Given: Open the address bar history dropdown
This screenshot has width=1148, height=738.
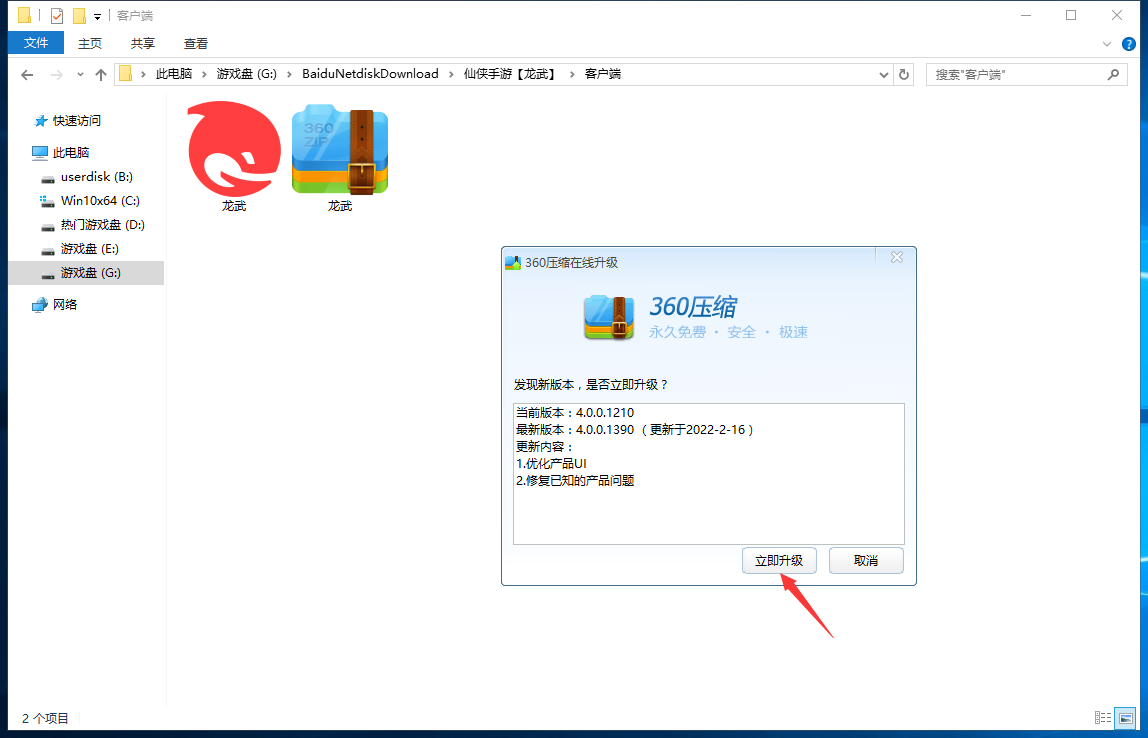Looking at the screenshot, I should 883,74.
